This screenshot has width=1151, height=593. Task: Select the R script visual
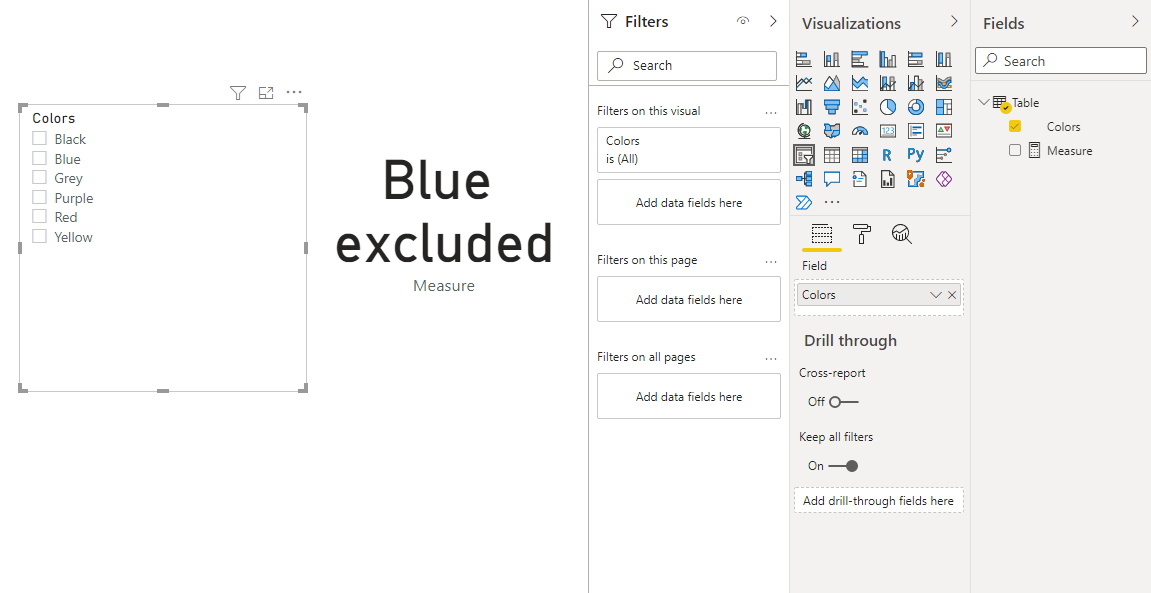tap(887, 155)
